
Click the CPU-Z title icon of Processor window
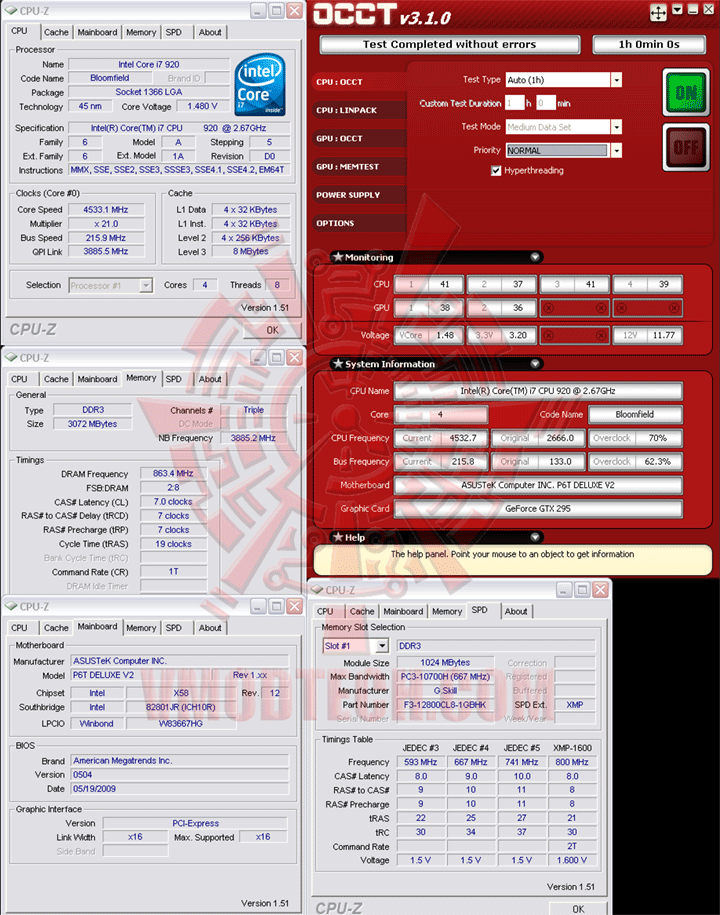point(12,11)
